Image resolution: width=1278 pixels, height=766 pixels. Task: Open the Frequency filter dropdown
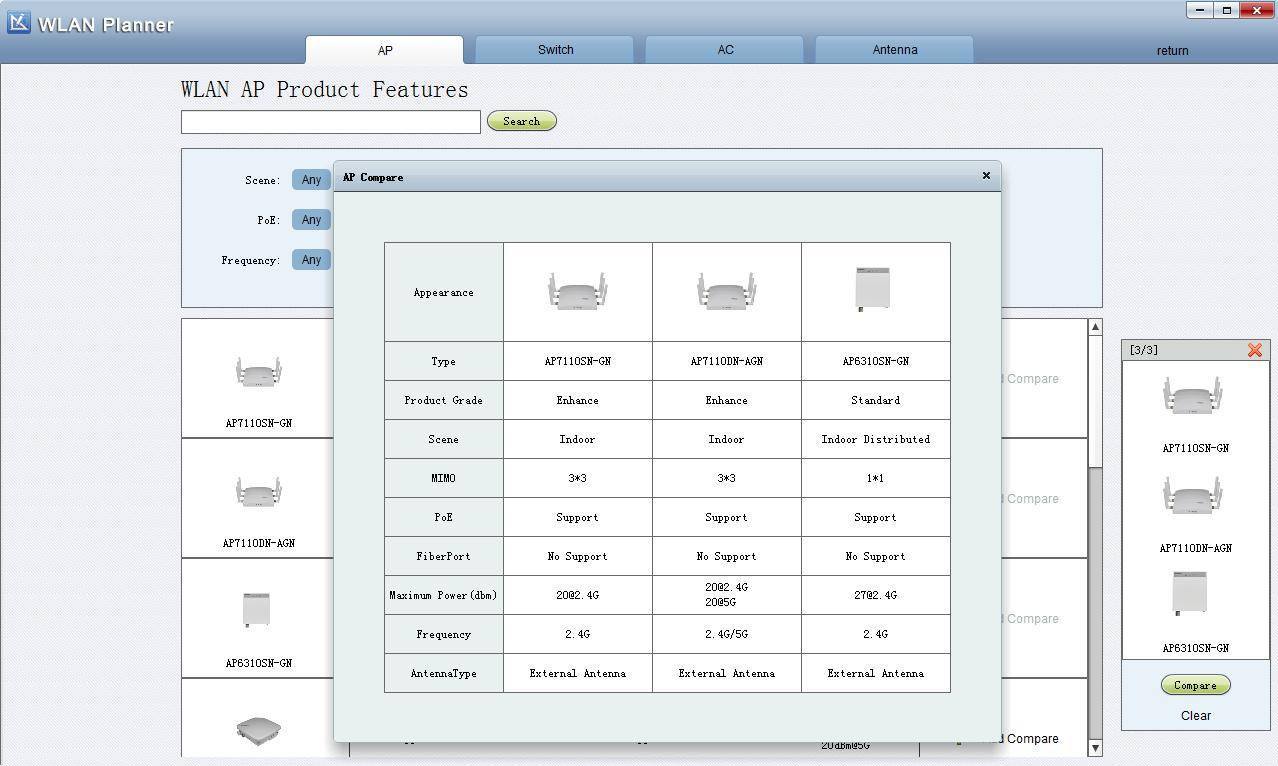pos(311,259)
